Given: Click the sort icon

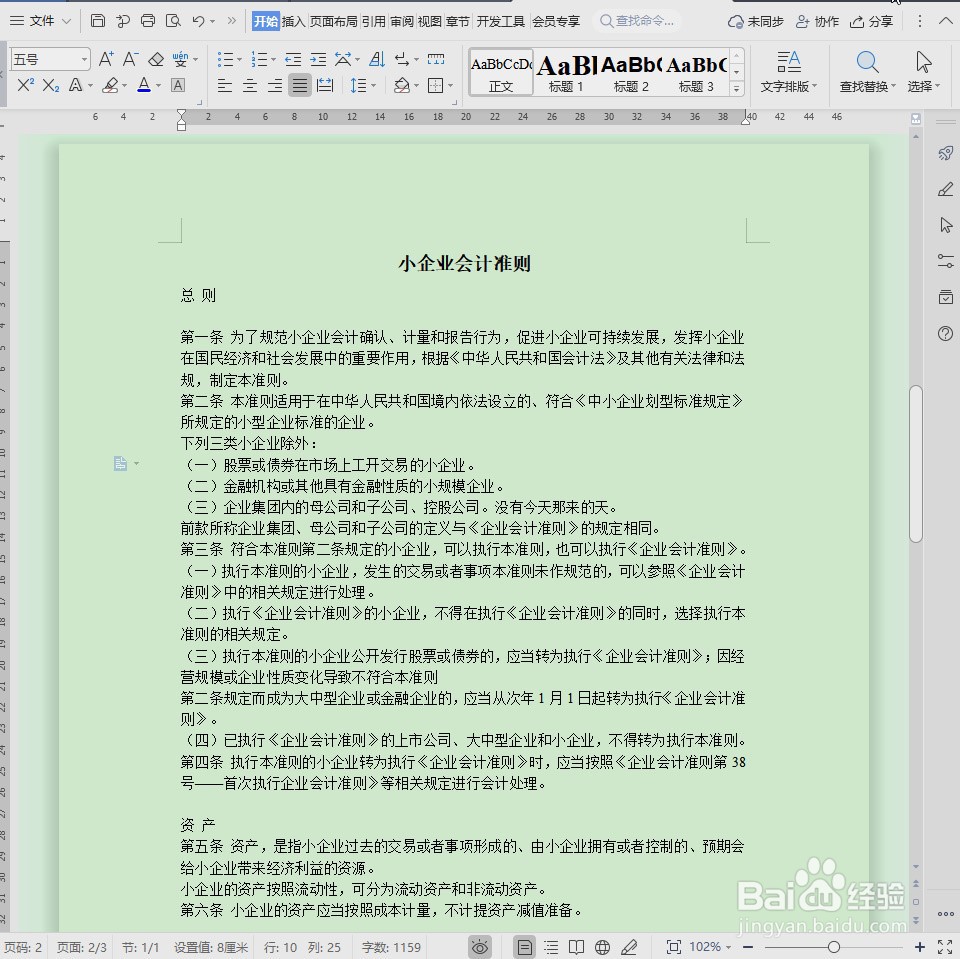Looking at the screenshot, I should (x=377, y=59).
